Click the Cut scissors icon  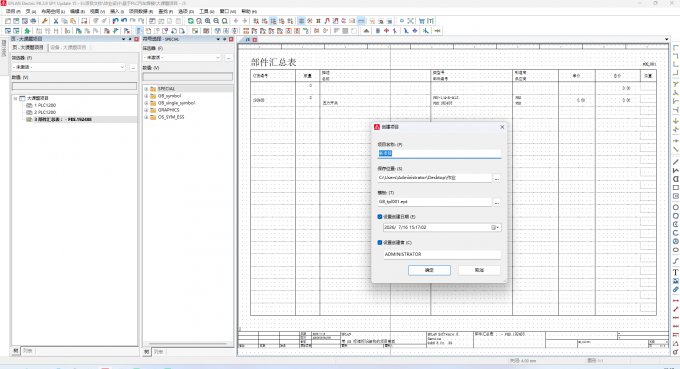56,21
